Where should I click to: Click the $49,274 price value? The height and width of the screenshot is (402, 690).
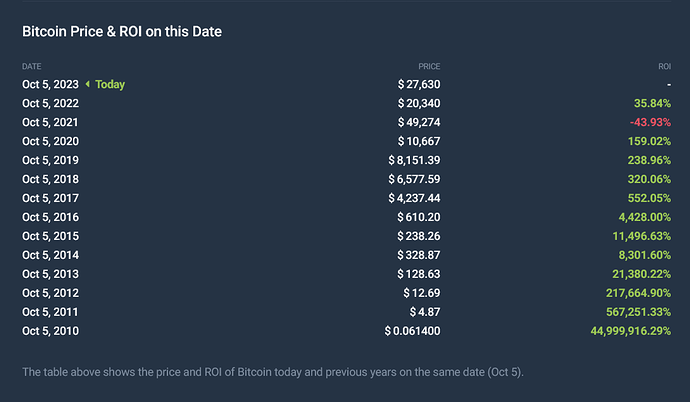pyautogui.click(x=418, y=122)
